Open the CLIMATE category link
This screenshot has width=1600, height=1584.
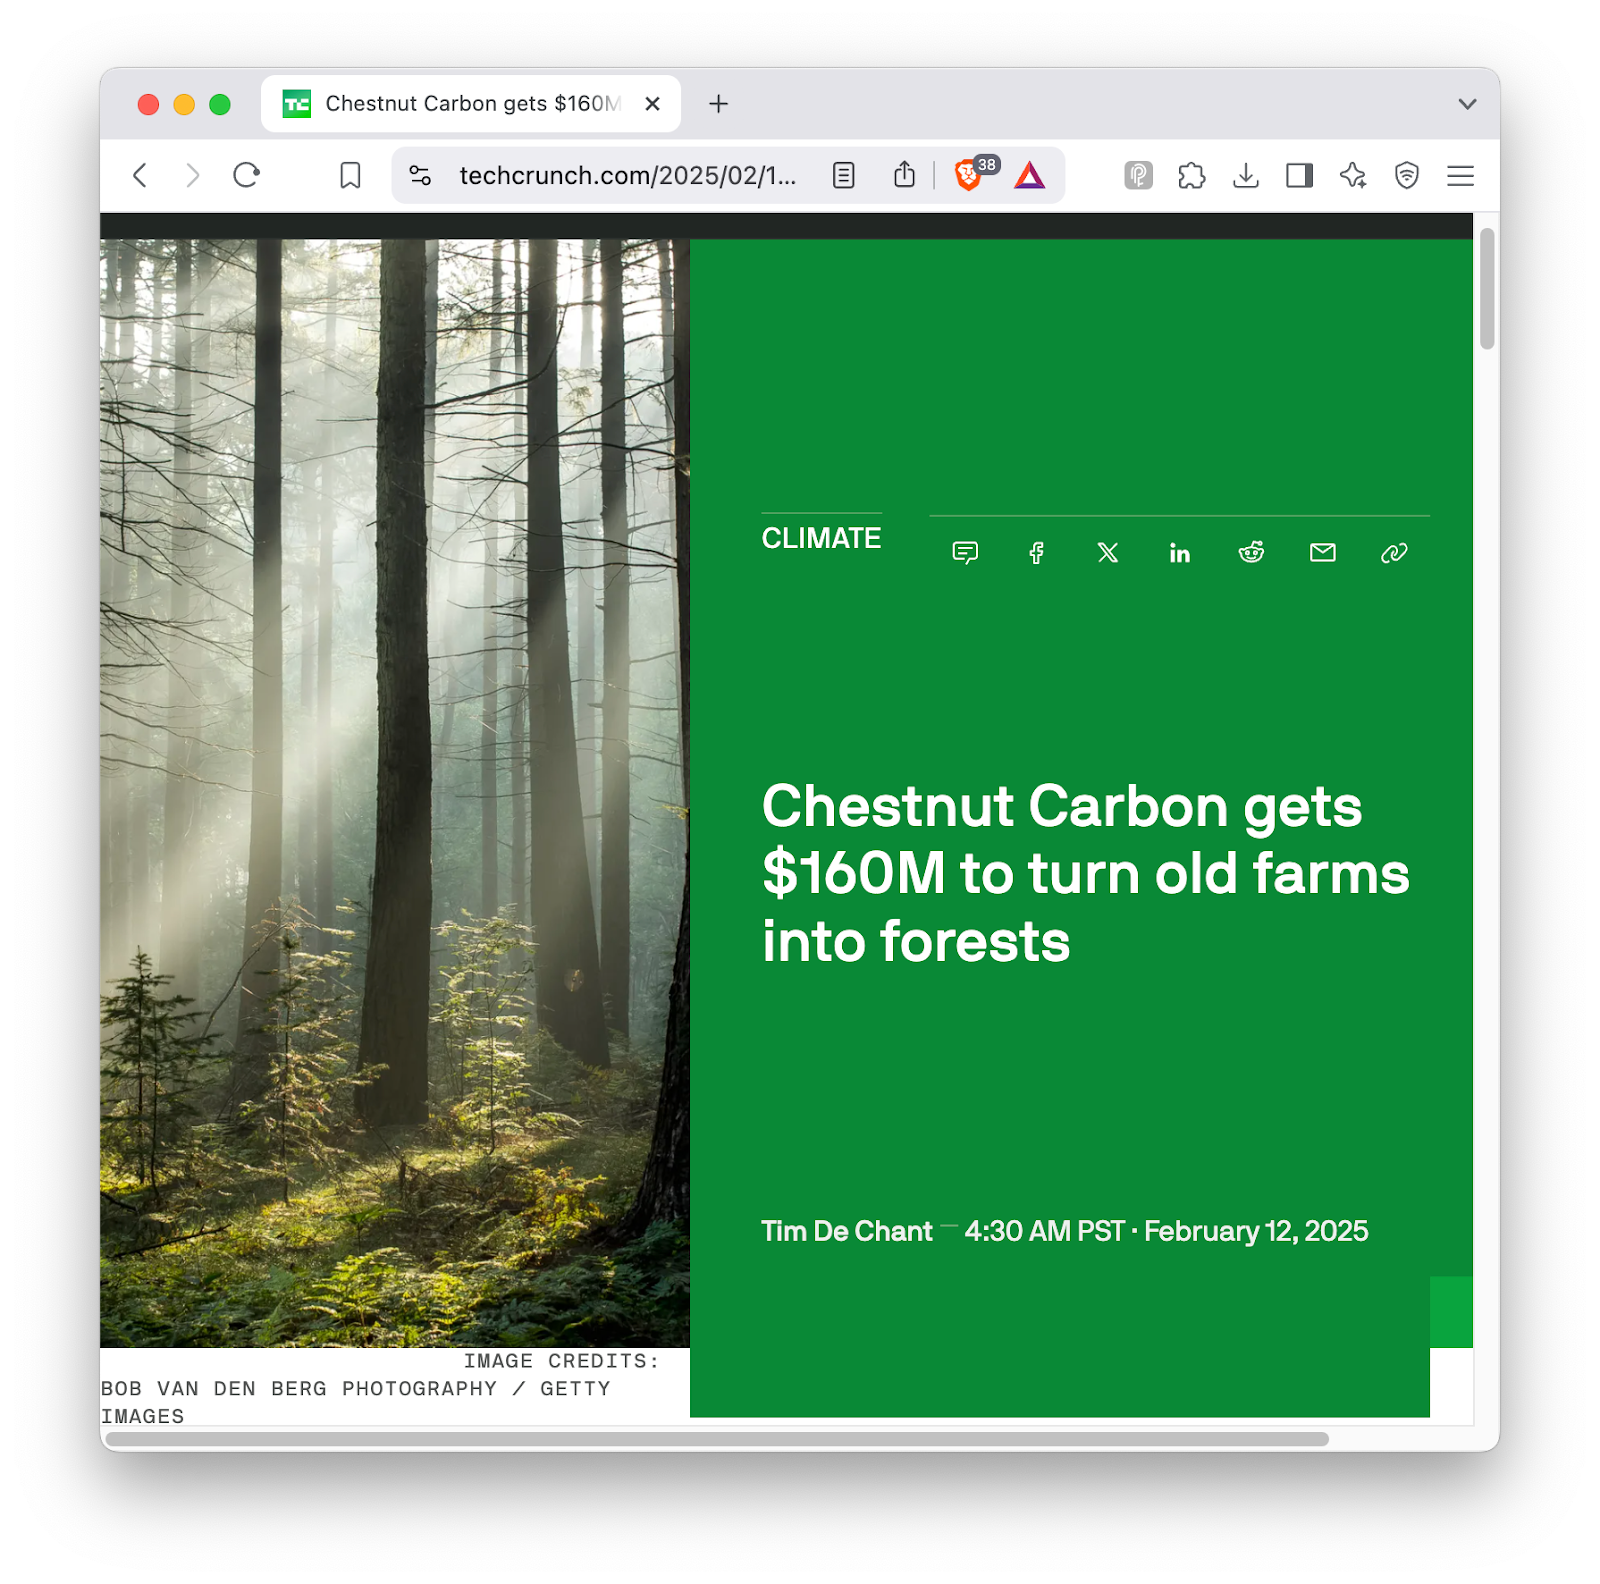click(822, 538)
